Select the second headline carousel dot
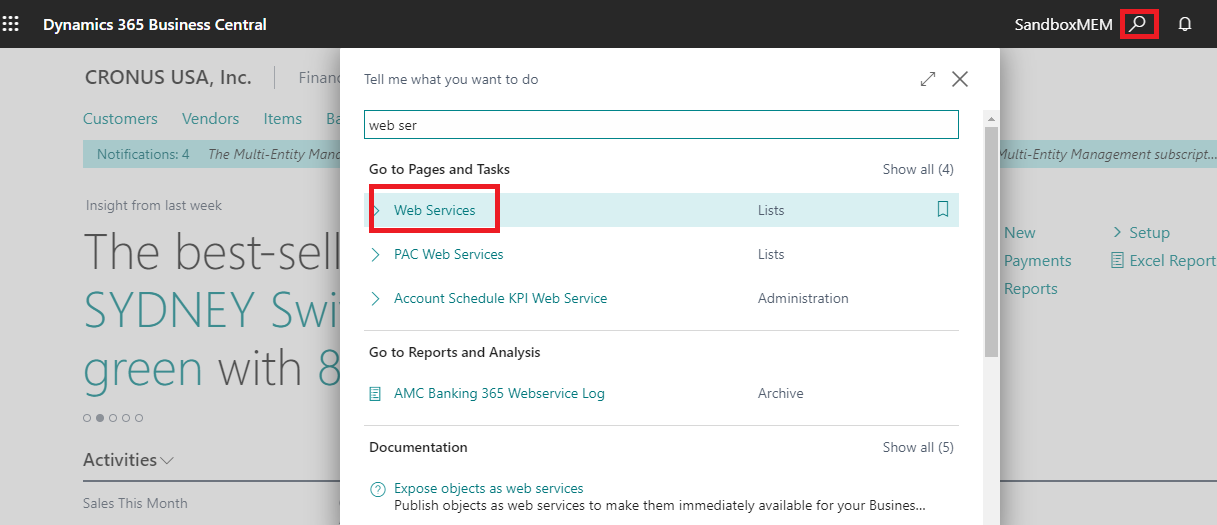 coord(100,417)
